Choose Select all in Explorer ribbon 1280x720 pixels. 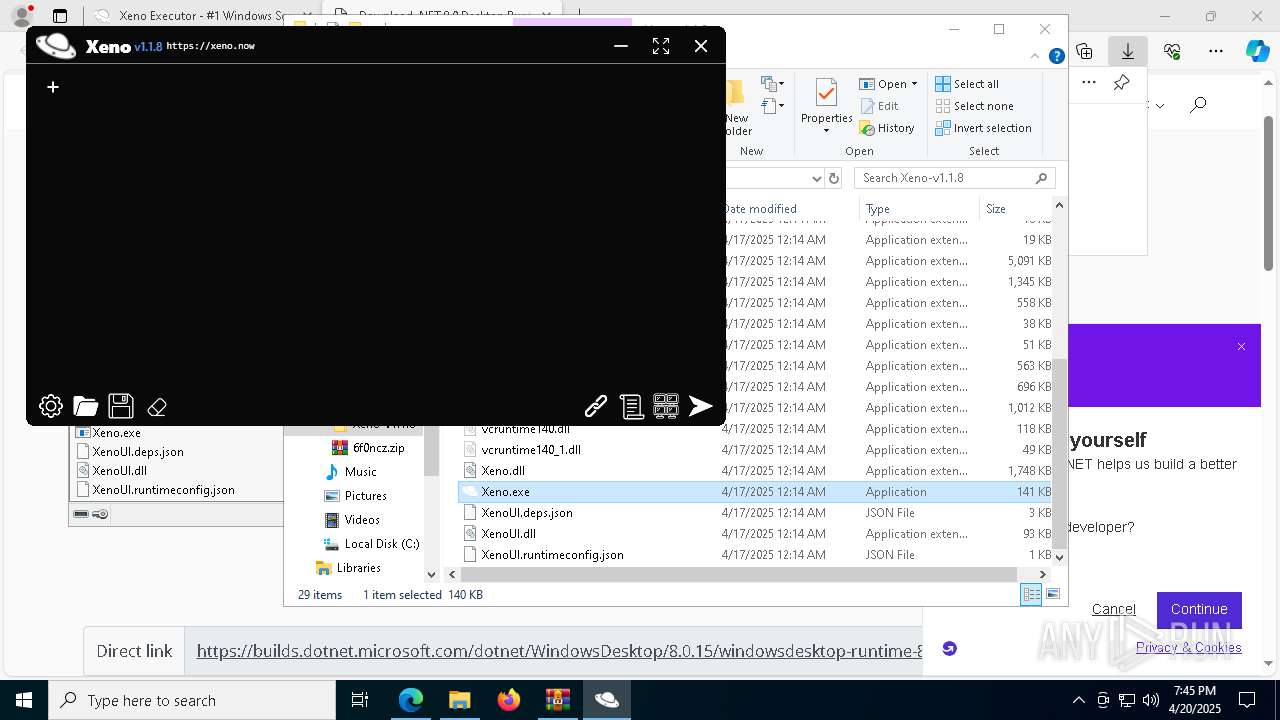(967, 84)
